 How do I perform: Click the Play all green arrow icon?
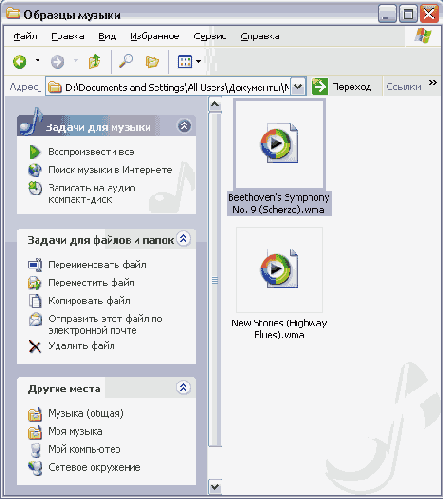point(35,152)
